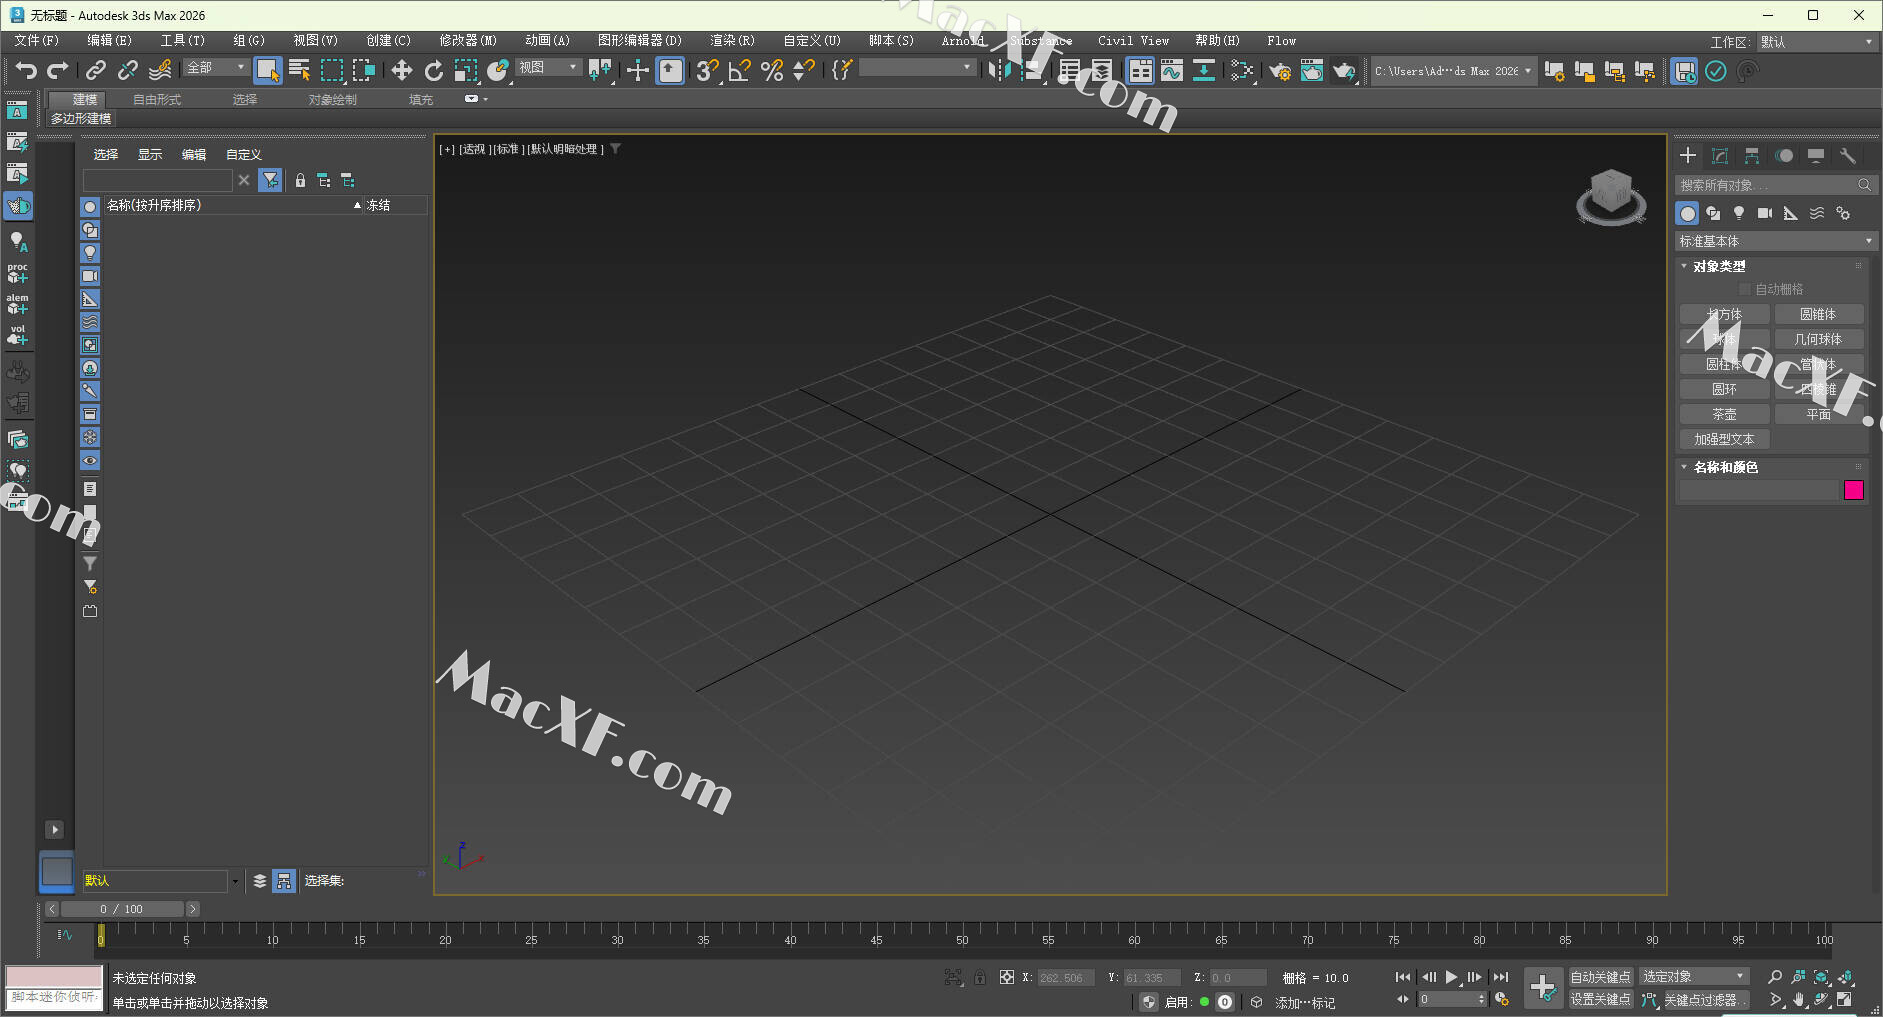Open the 选定对象 key filter dropdown
Screen dimensions: 1883x1017
tap(1693, 977)
